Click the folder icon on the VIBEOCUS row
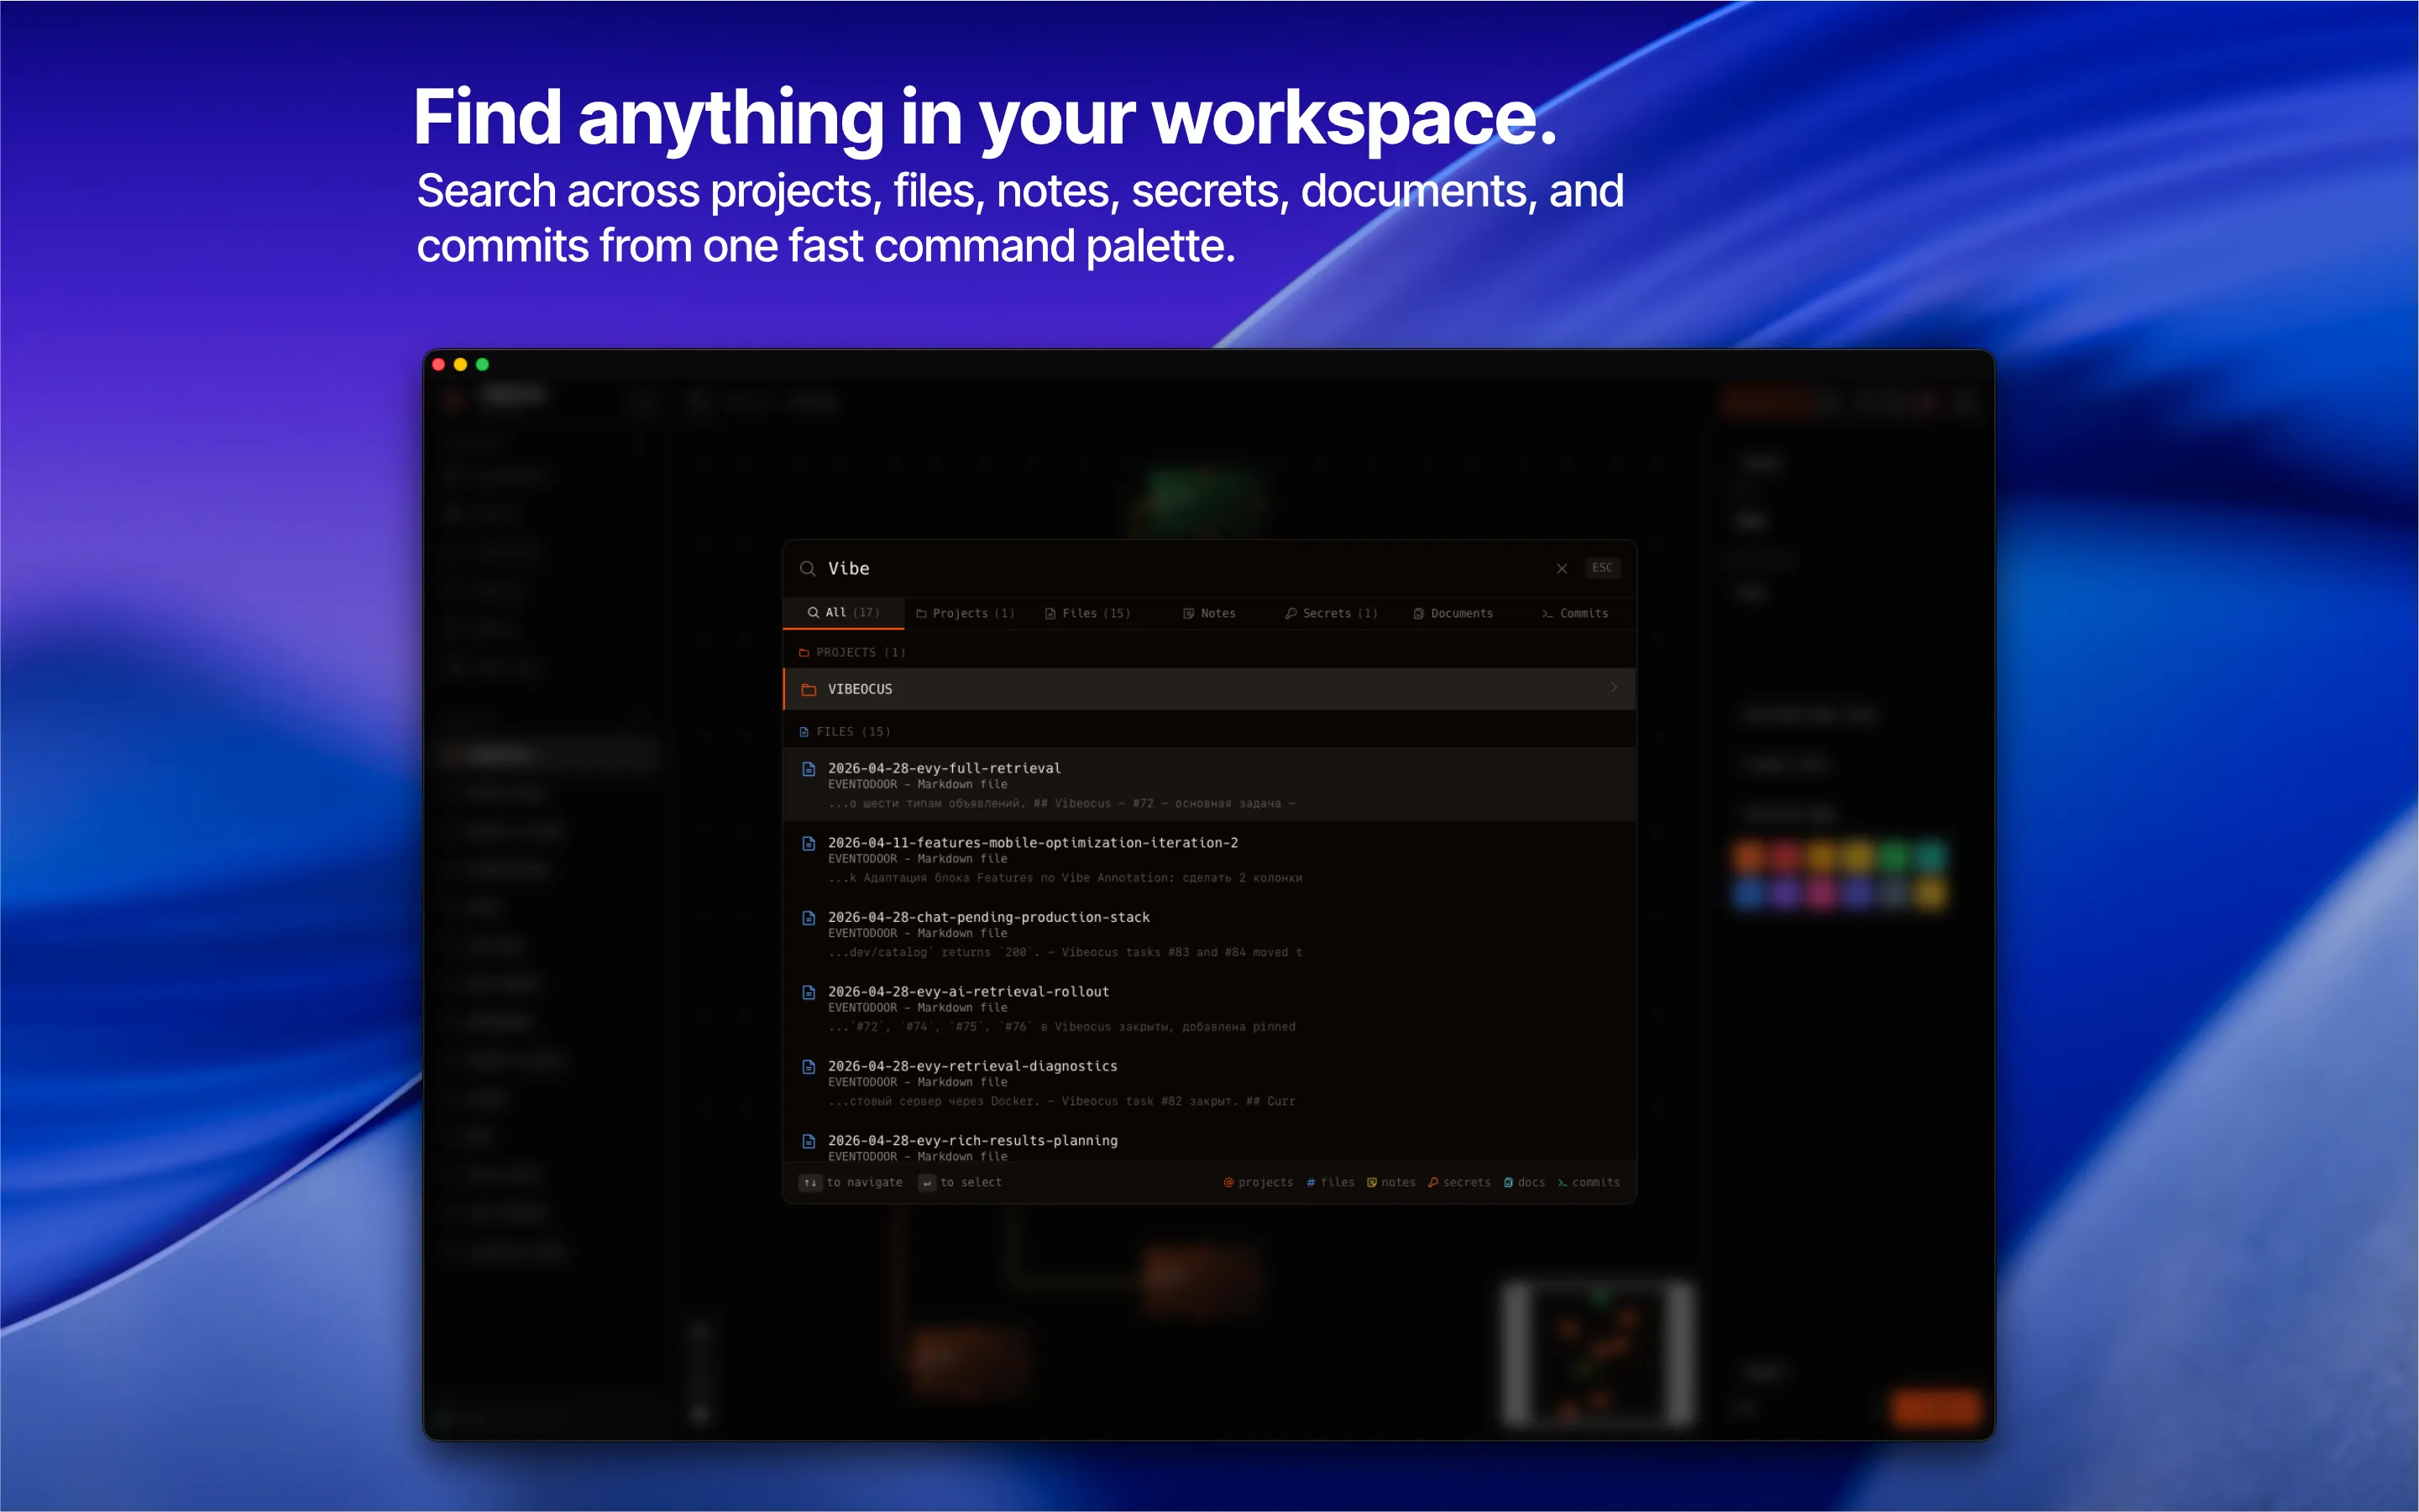2419x1512 pixels. tap(808, 689)
